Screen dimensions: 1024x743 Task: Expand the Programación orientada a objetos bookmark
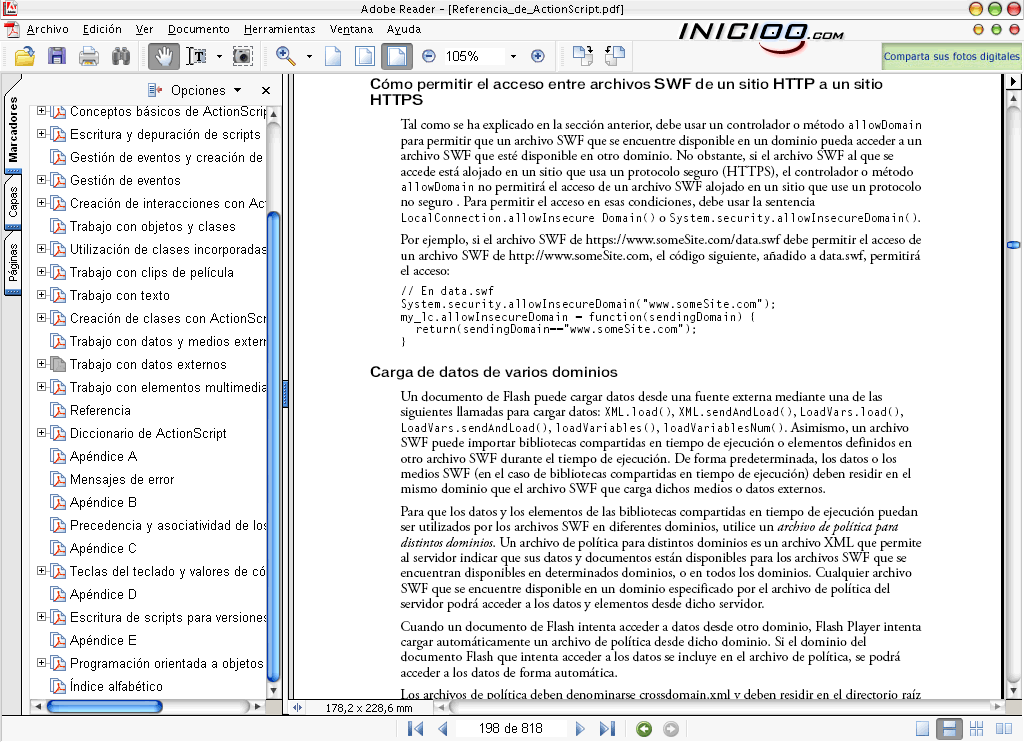(x=41, y=663)
